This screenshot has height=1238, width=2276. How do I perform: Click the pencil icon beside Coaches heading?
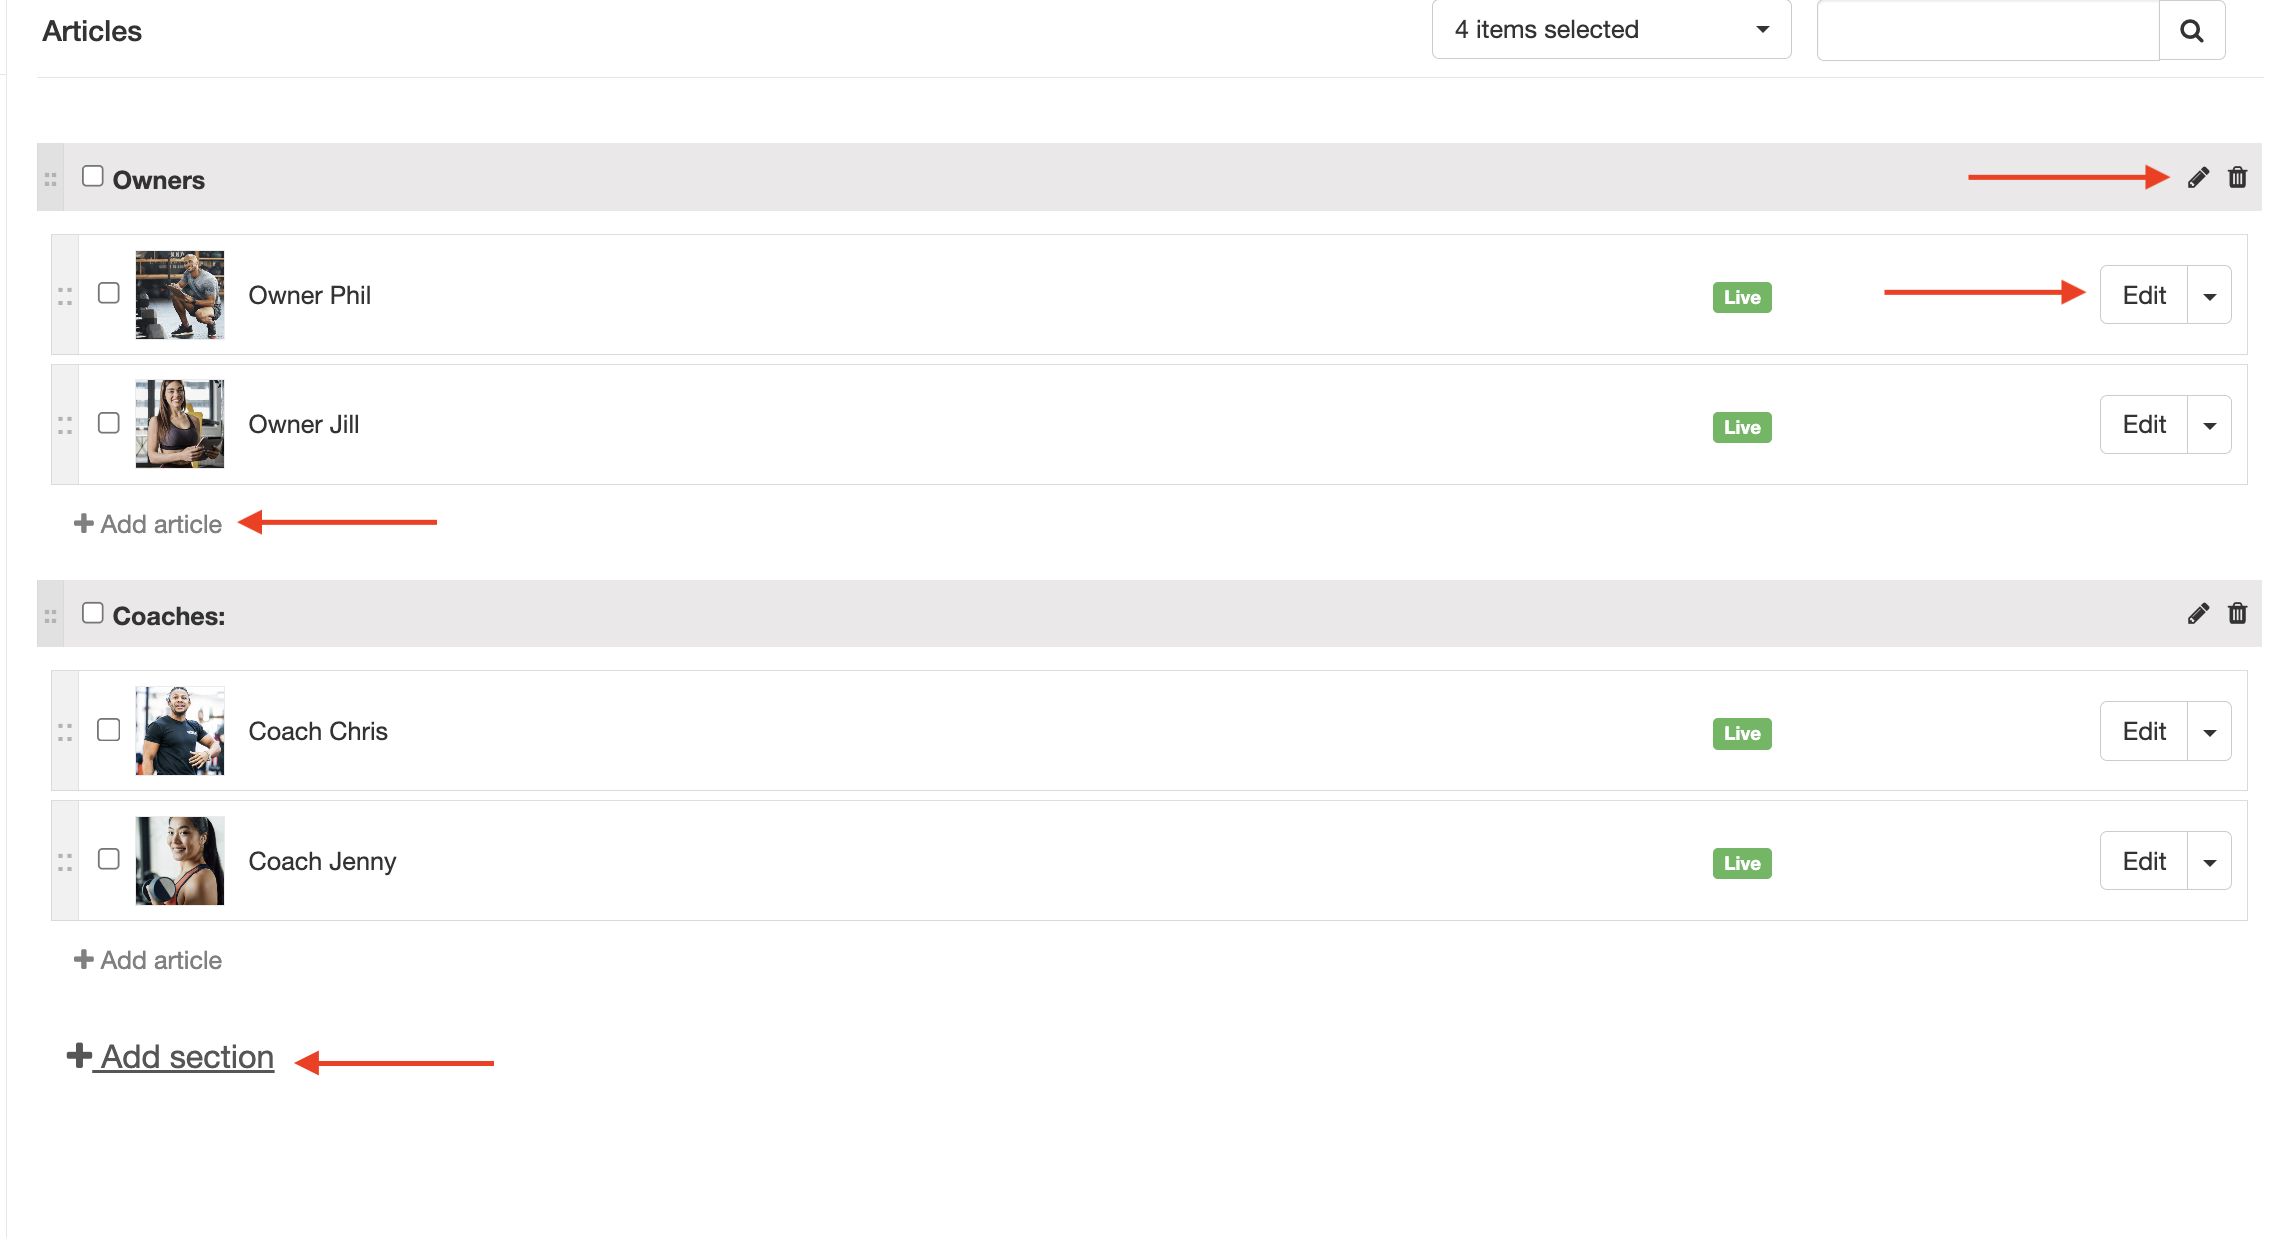[2196, 614]
